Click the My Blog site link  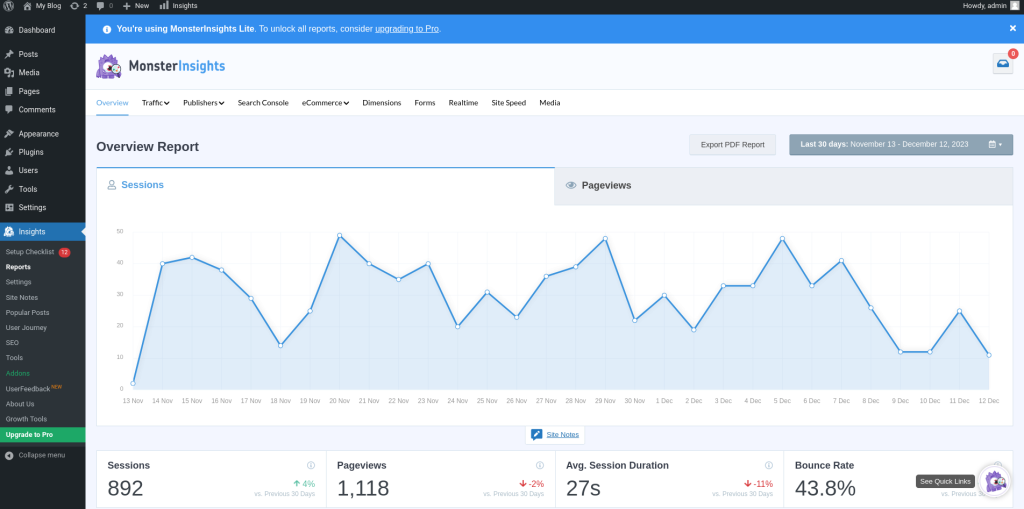41,6
